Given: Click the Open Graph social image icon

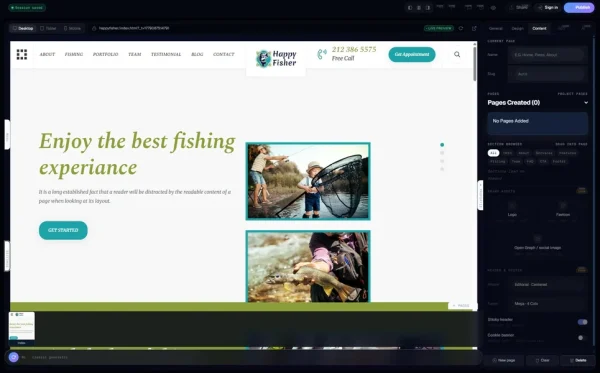Looking at the screenshot, I should point(537,239).
